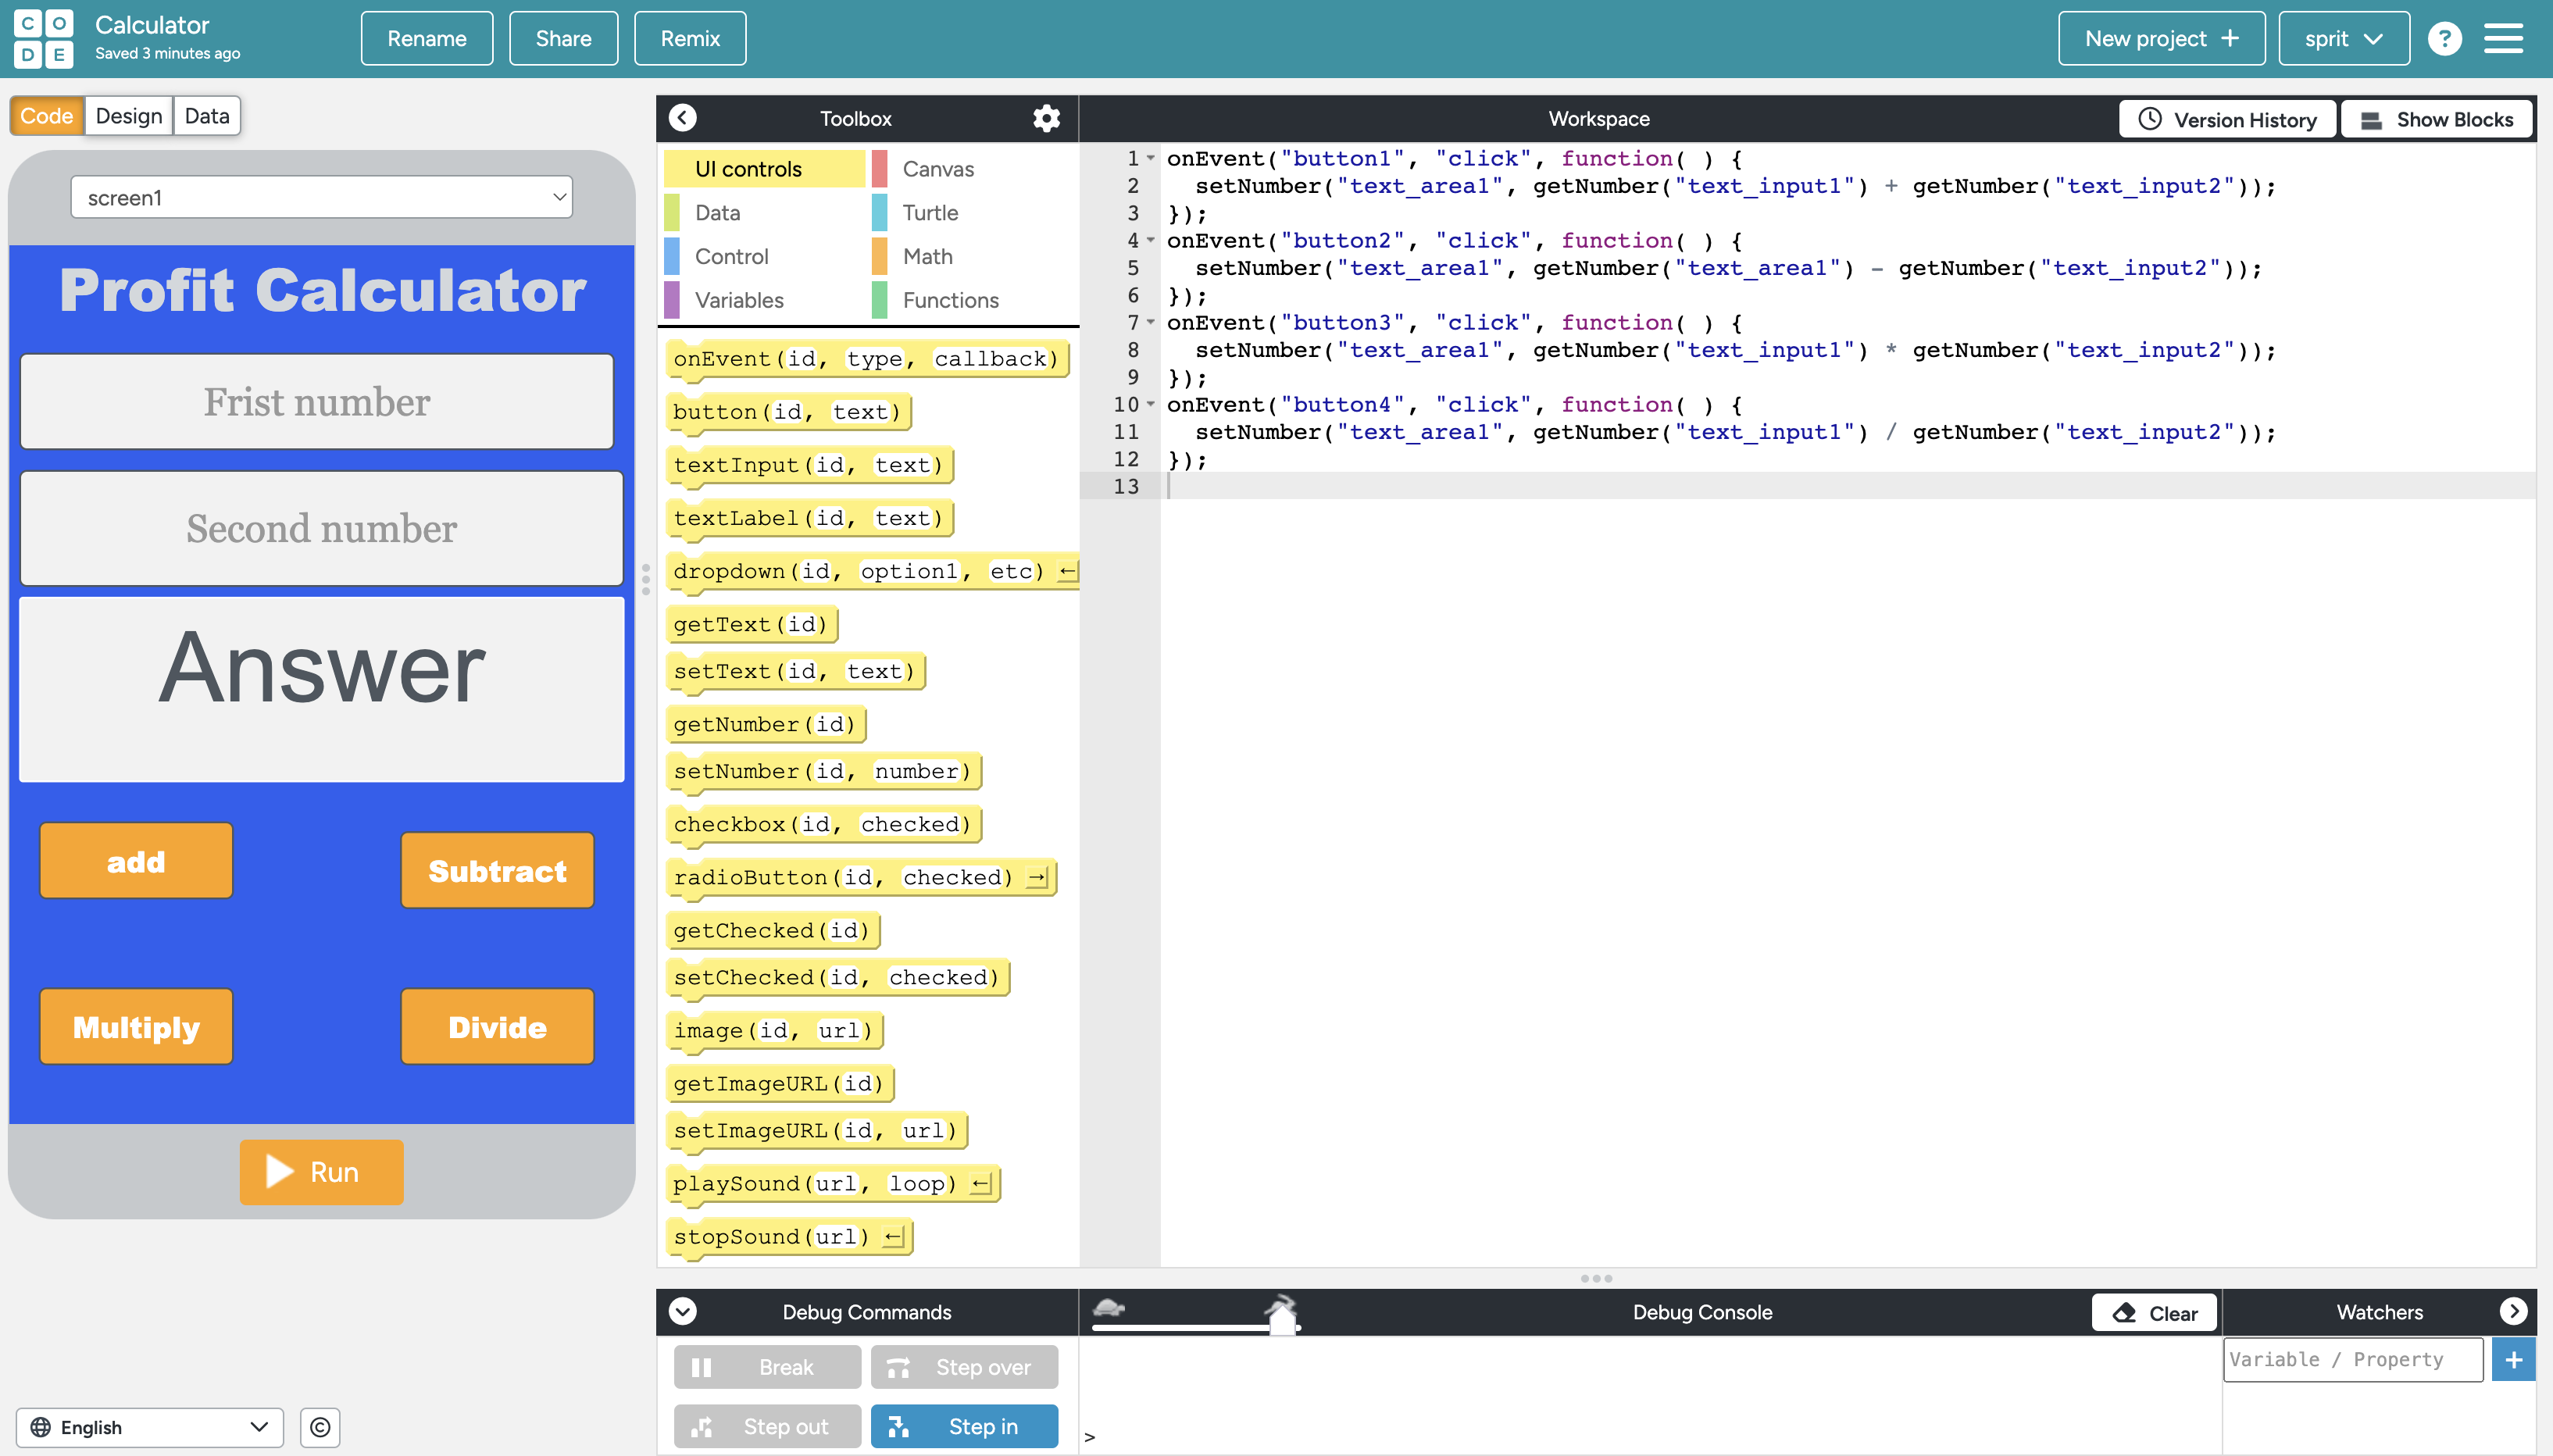2553x1456 pixels.
Task: Switch to the Design tab
Action: click(x=128, y=116)
